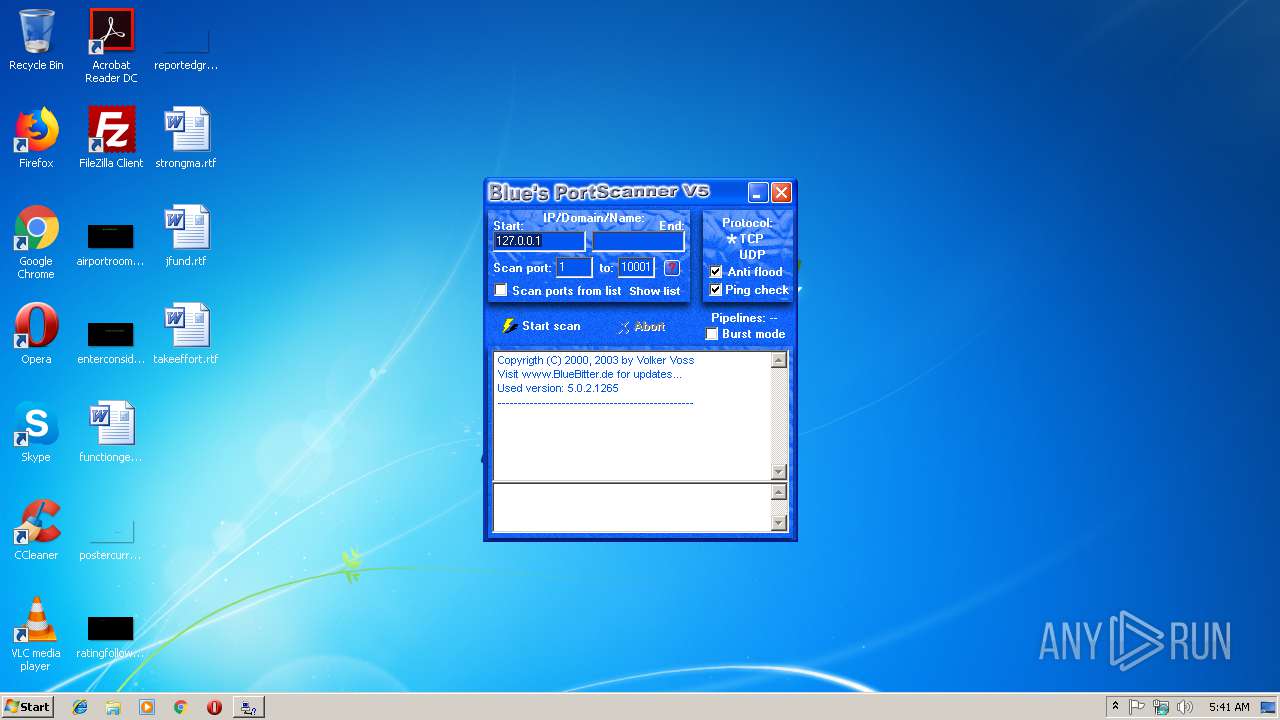Click the upper log scrollbar up arrow
Viewport: 1280px width, 720px height.
coord(779,360)
